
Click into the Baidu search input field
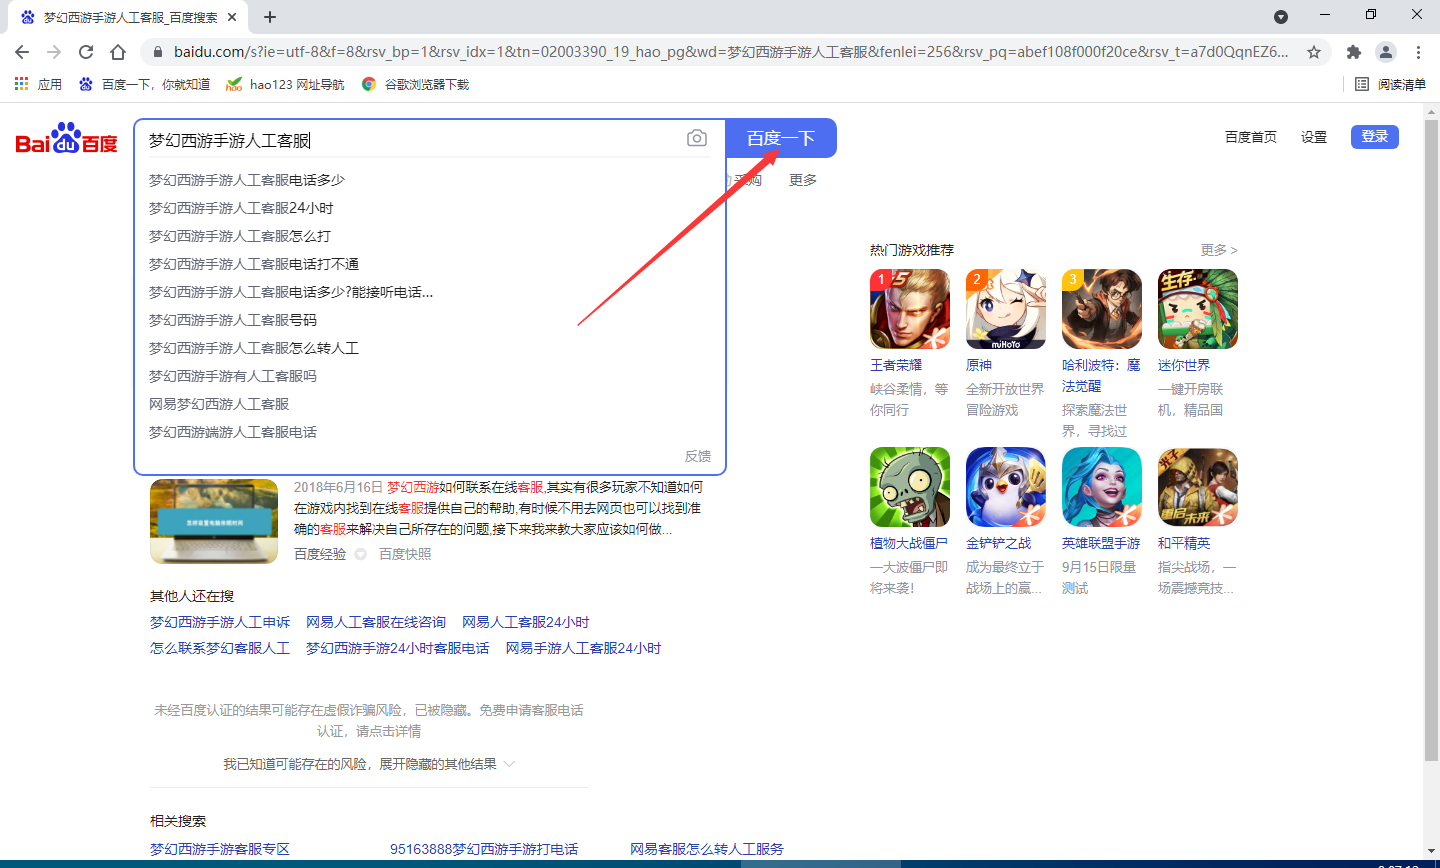pos(410,140)
